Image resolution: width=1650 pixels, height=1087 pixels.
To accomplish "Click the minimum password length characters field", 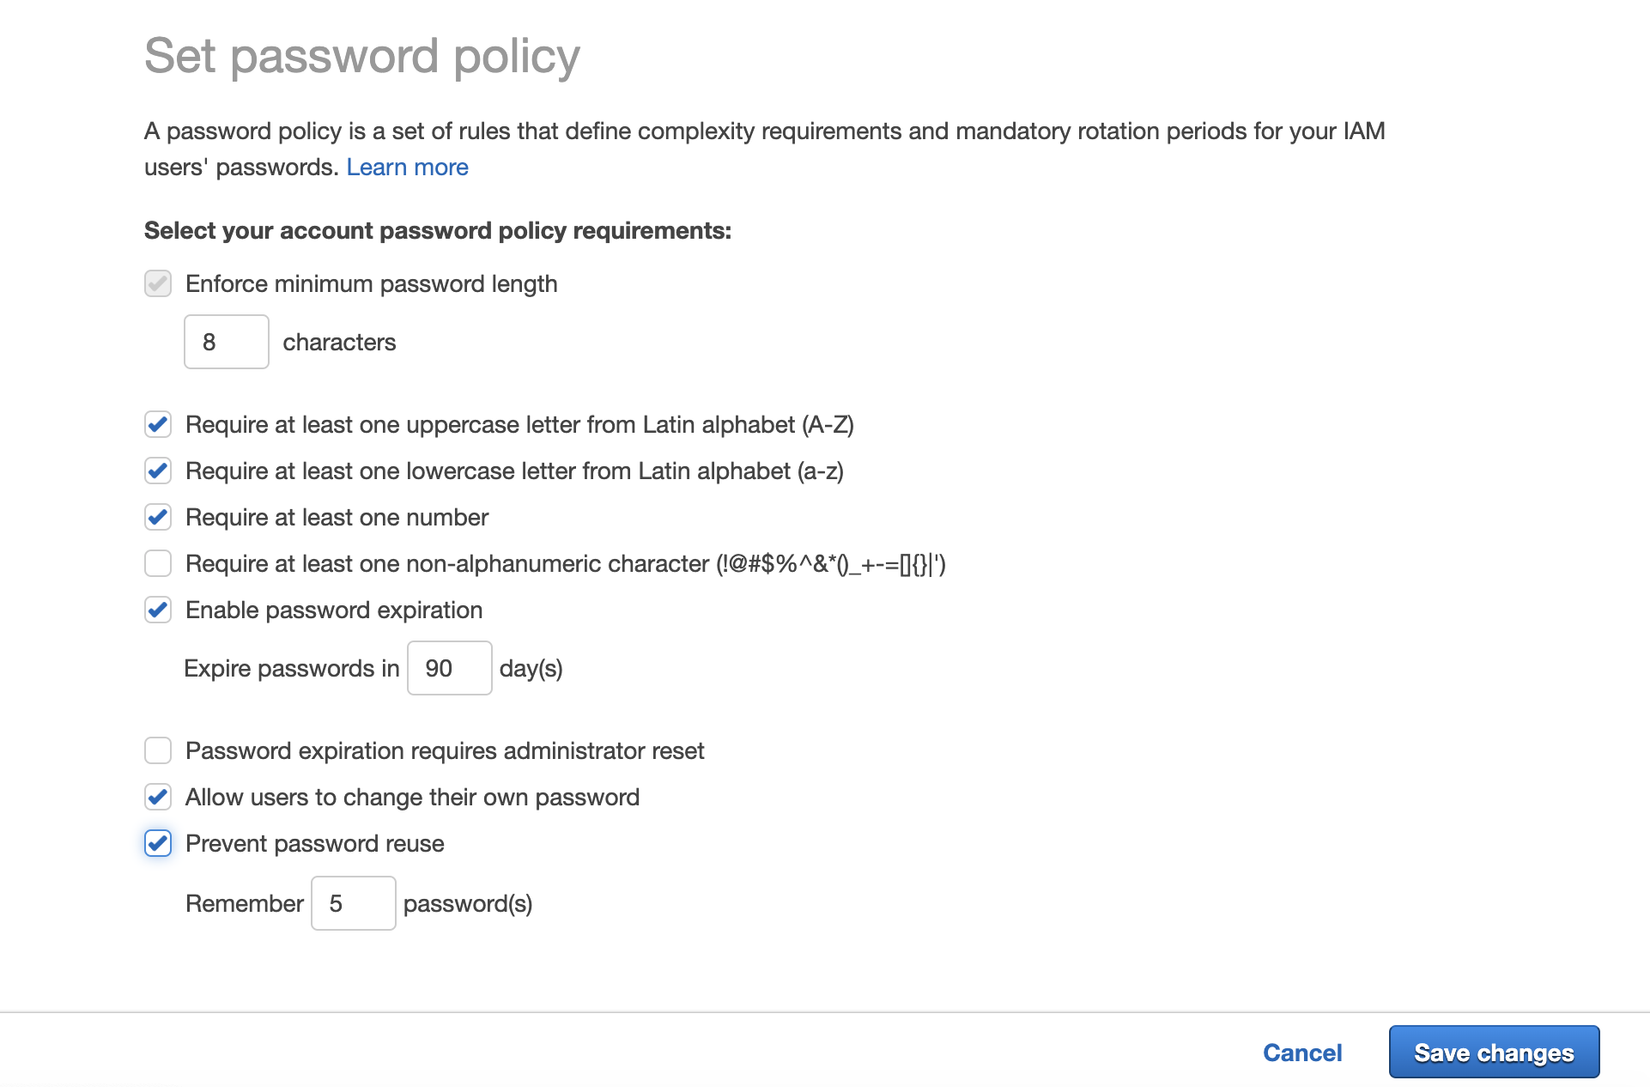I will pyautogui.click(x=226, y=342).
